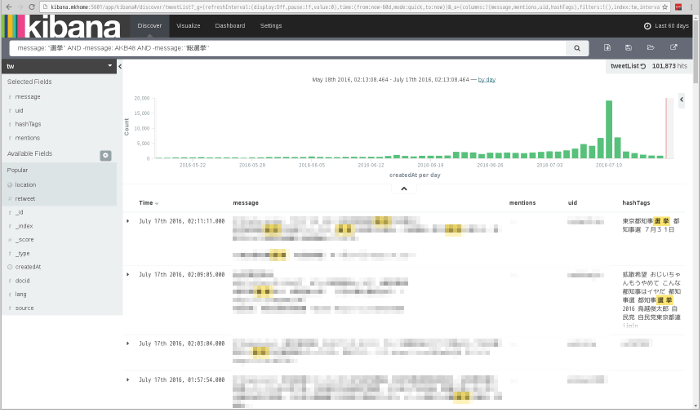Click the Popular fields heading
The image size is (700, 410).
tap(17, 170)
